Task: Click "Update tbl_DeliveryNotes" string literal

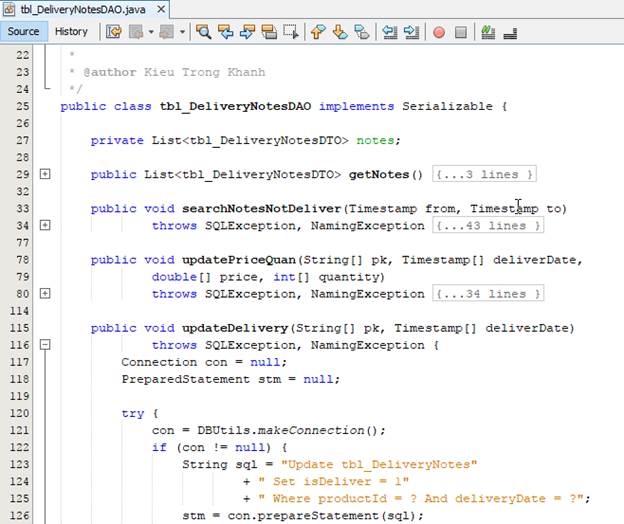Action: [x=379, y=465]
